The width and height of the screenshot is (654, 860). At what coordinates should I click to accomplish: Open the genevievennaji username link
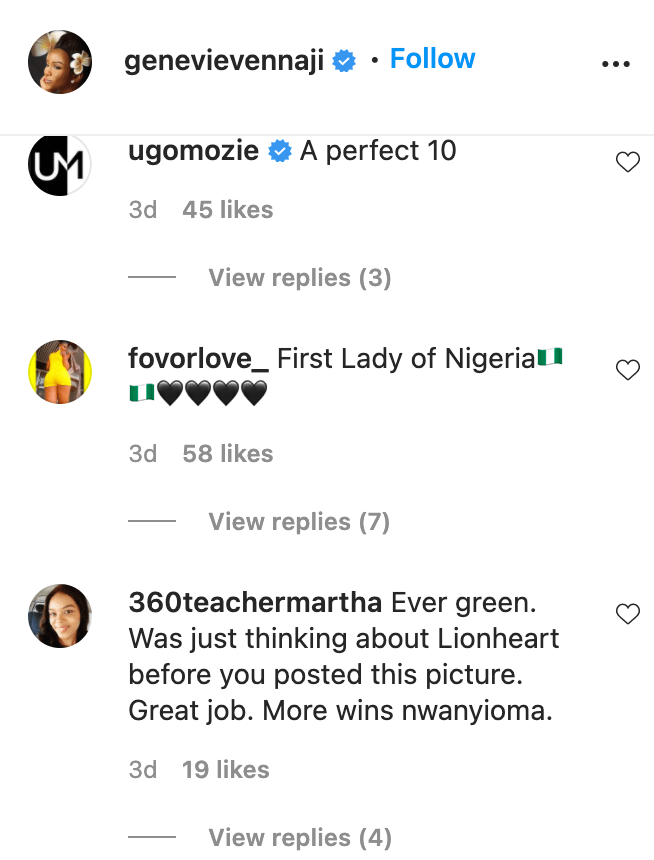(x=225, y=62)
